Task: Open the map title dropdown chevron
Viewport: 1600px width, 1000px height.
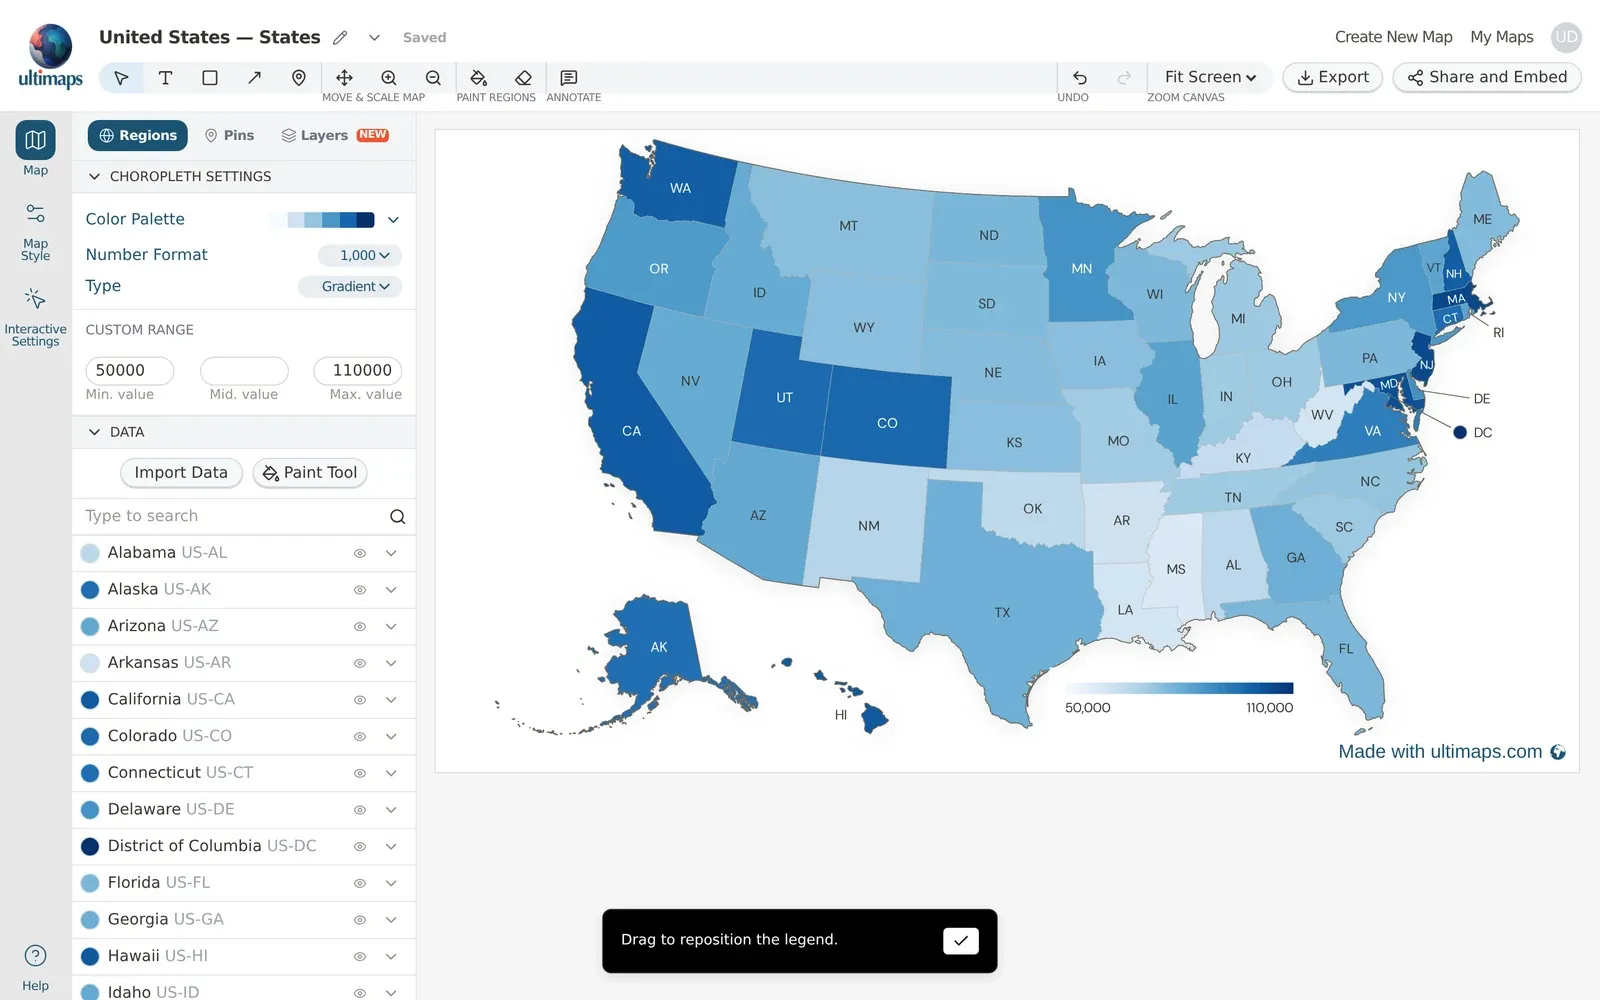Action: tap(374, 38)
